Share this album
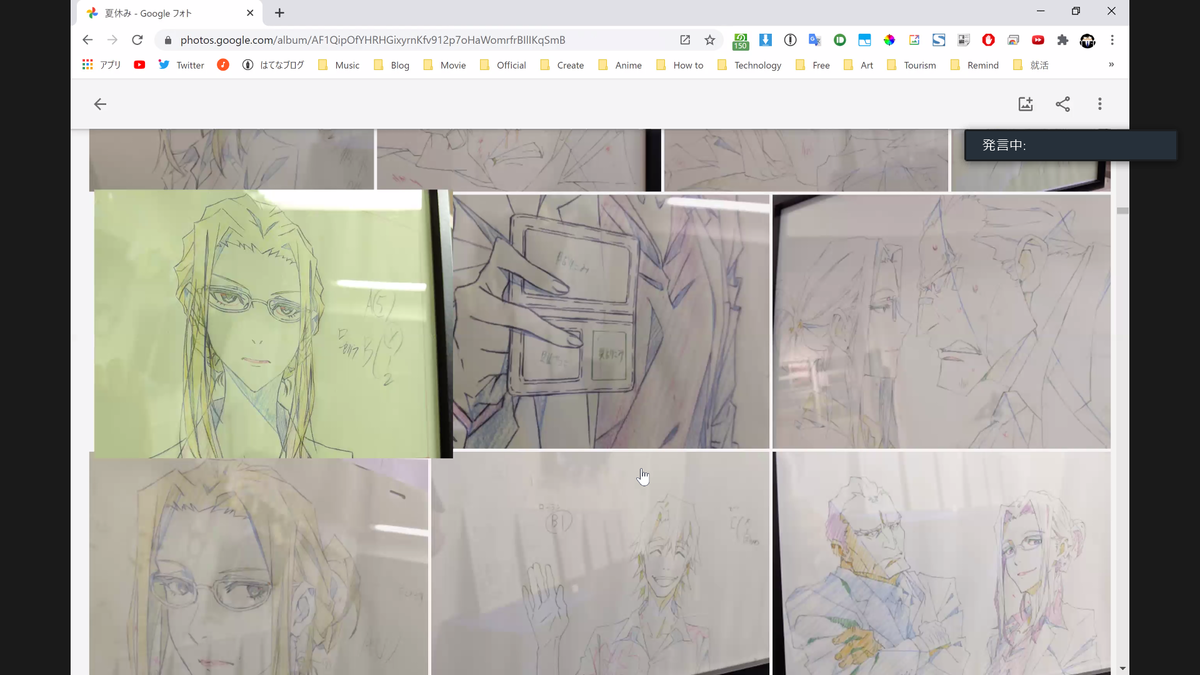This screenshot has height=675, width=1200. 1063,104
